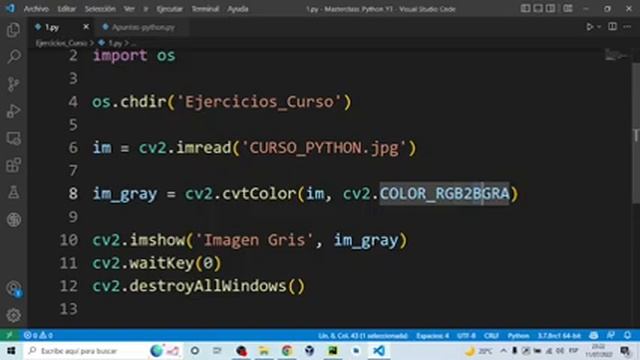Open the taskbar clock and date
The width and height of the screenshot is (640, 360).
pyautogui.click(x=598, y=351)
